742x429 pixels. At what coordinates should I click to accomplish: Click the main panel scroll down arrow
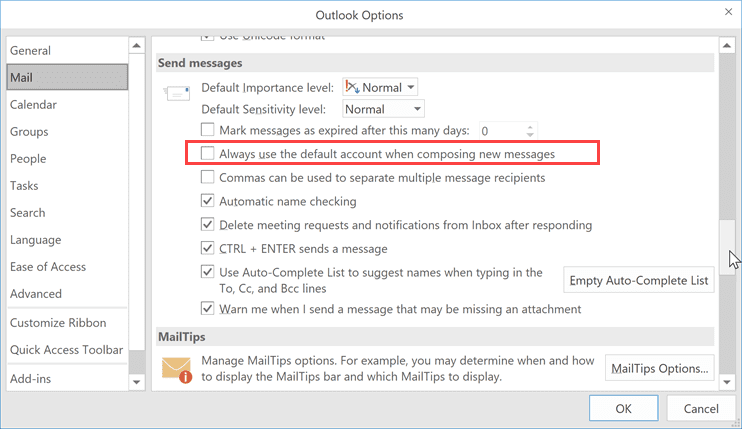(727, 382)
